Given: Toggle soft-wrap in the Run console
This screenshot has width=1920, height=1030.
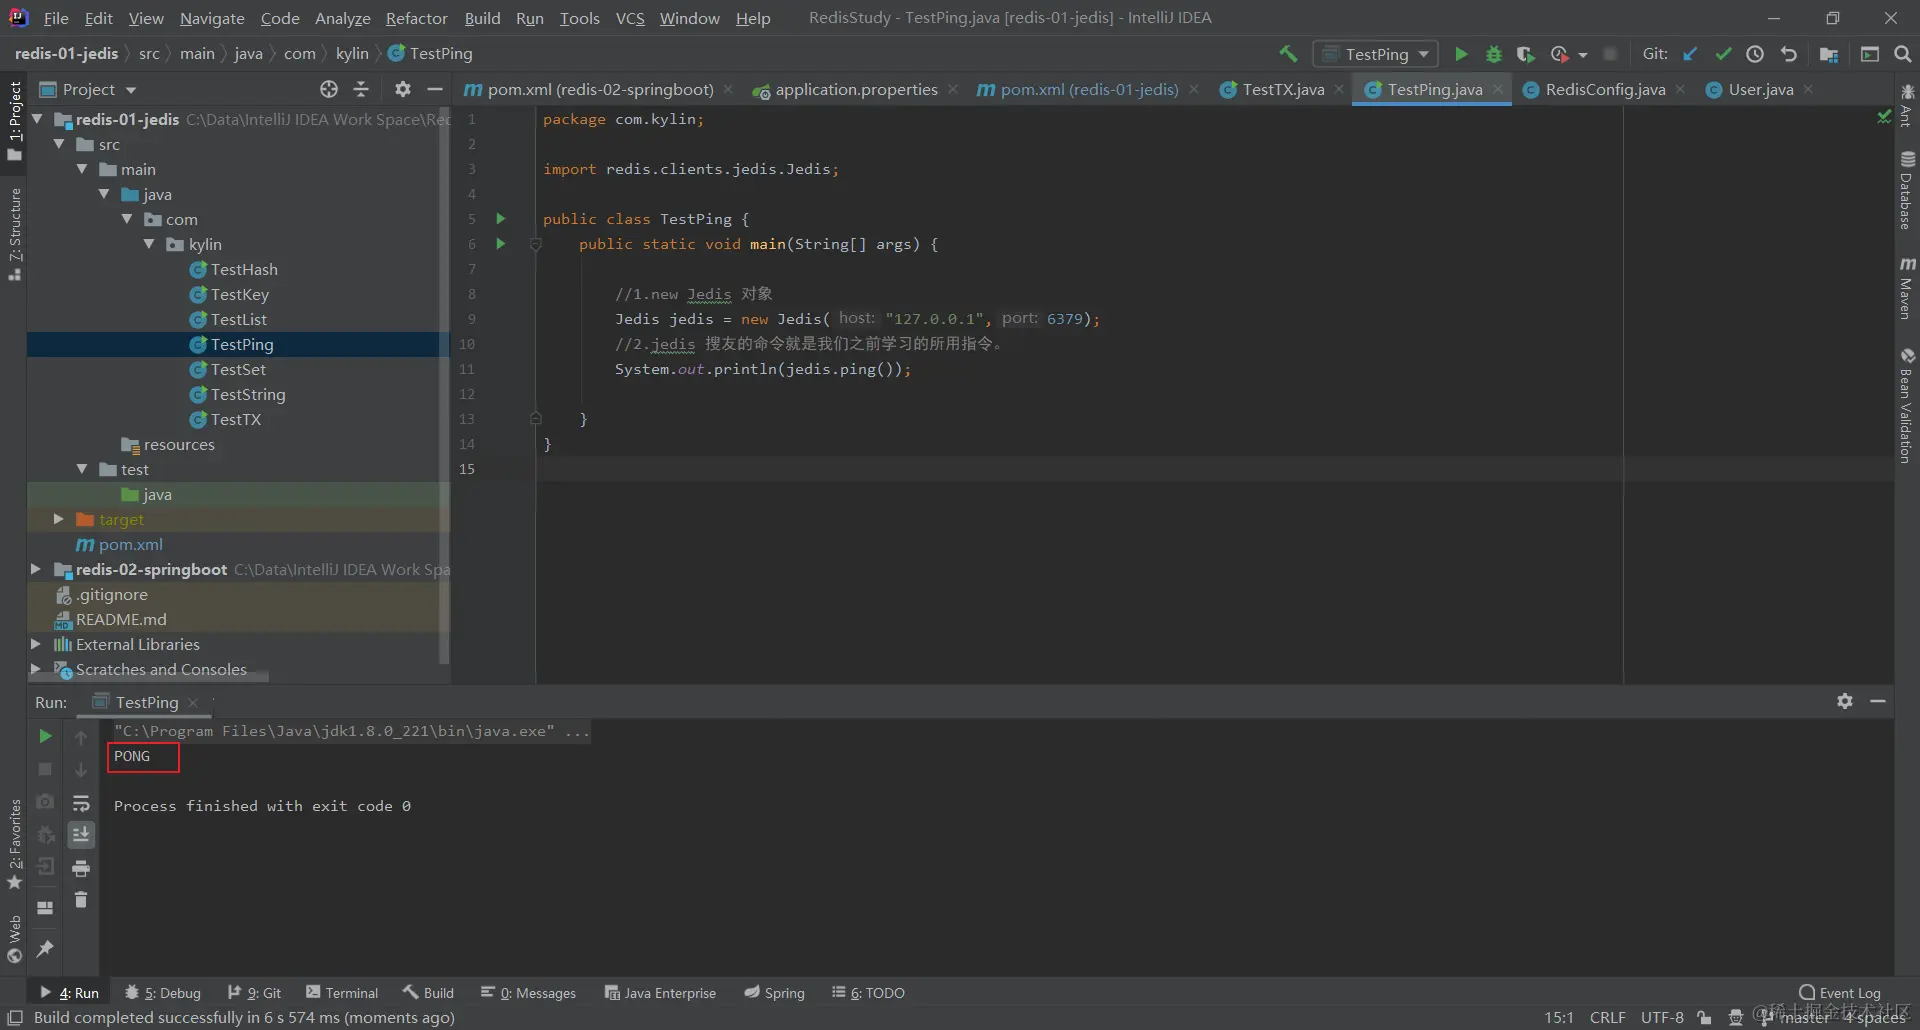Looking at the screenshot, I should 81,803.
